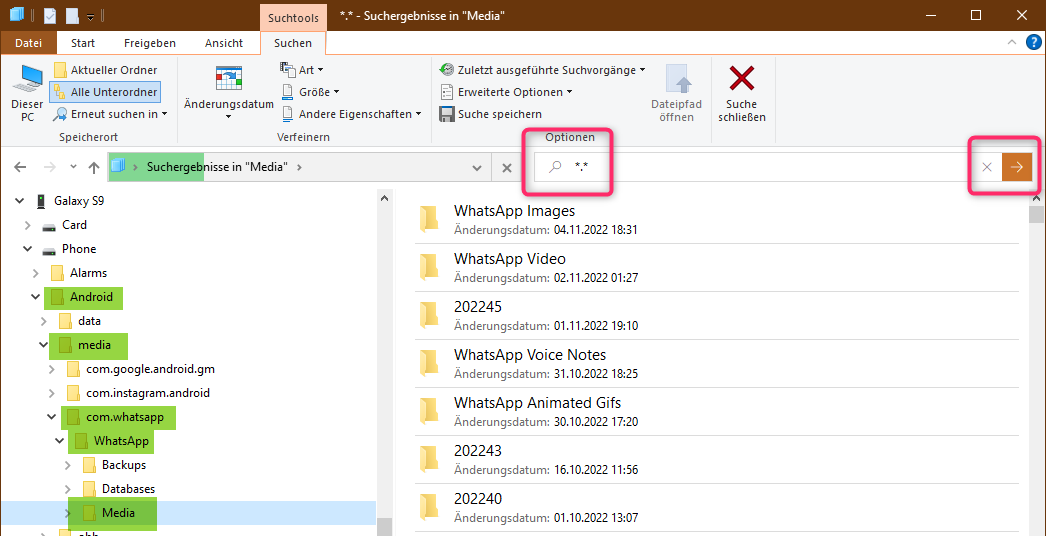
Task: Select WhatsApp Voice Notes result
Action: 717,363
